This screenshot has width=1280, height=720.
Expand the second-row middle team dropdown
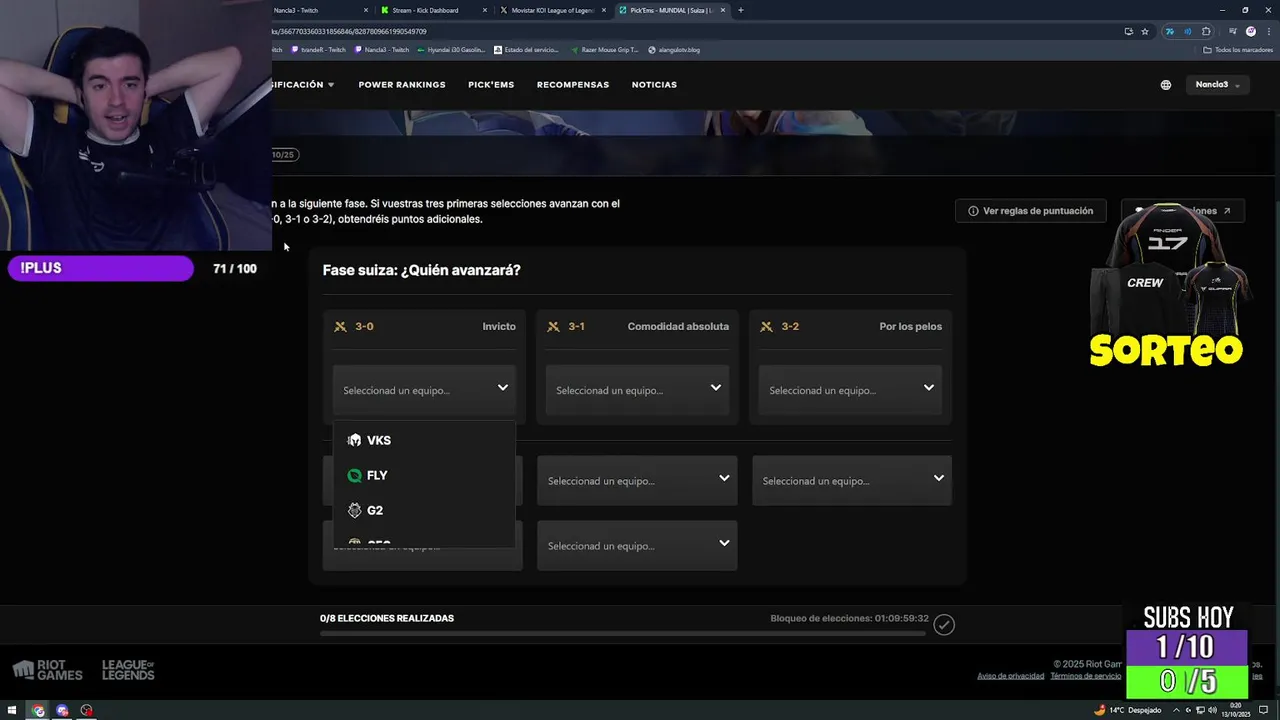point(637,480)
